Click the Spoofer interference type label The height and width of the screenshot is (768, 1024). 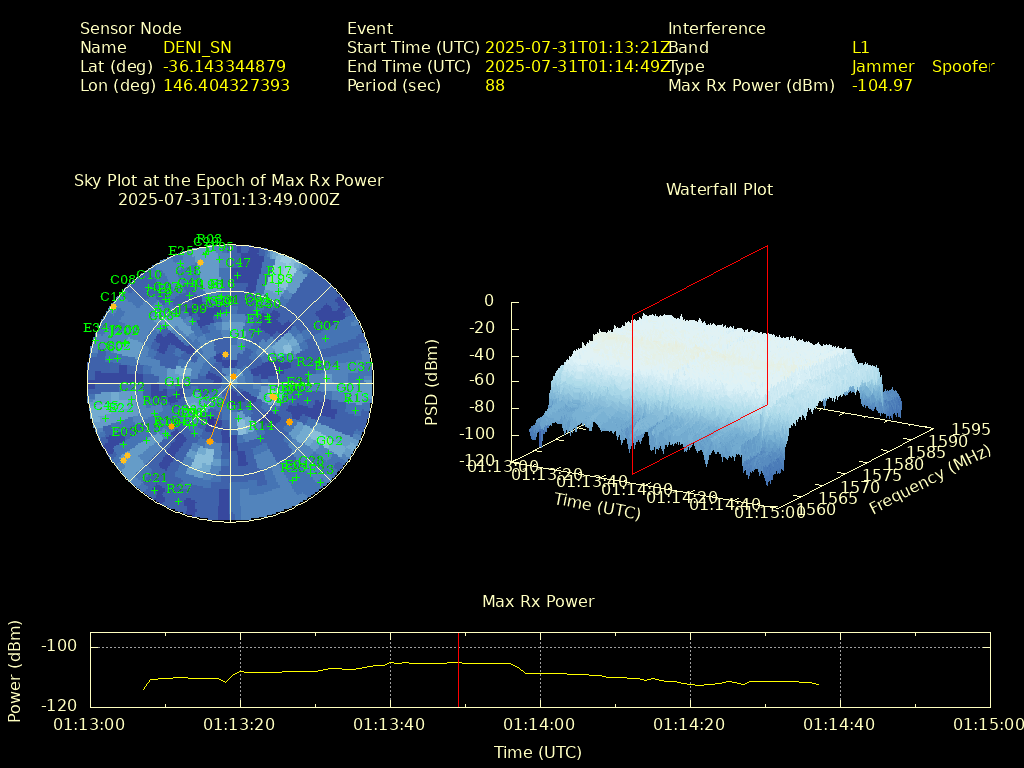tap(962, 66)
